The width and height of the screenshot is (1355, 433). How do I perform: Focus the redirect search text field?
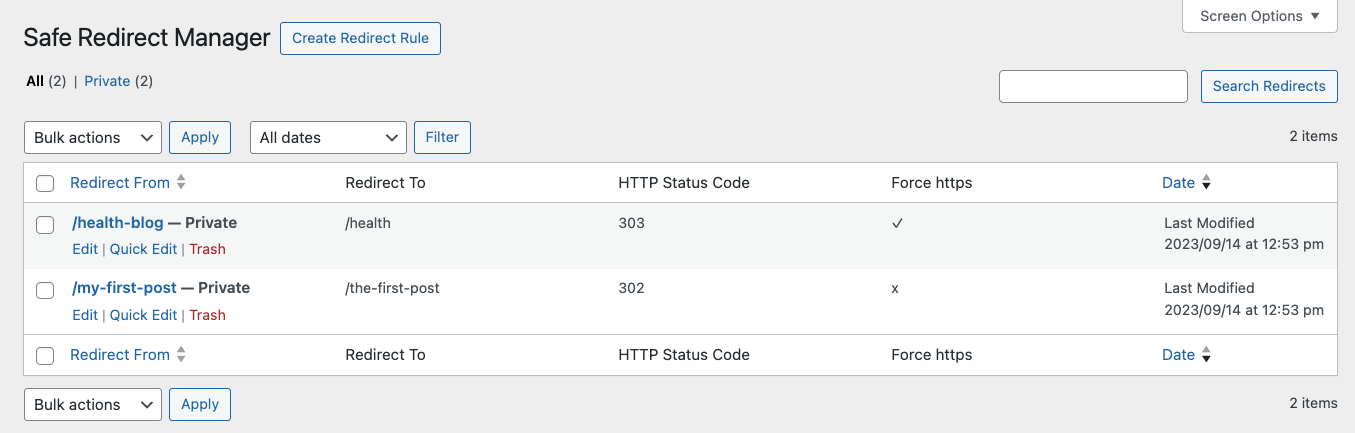(1093, 86)
